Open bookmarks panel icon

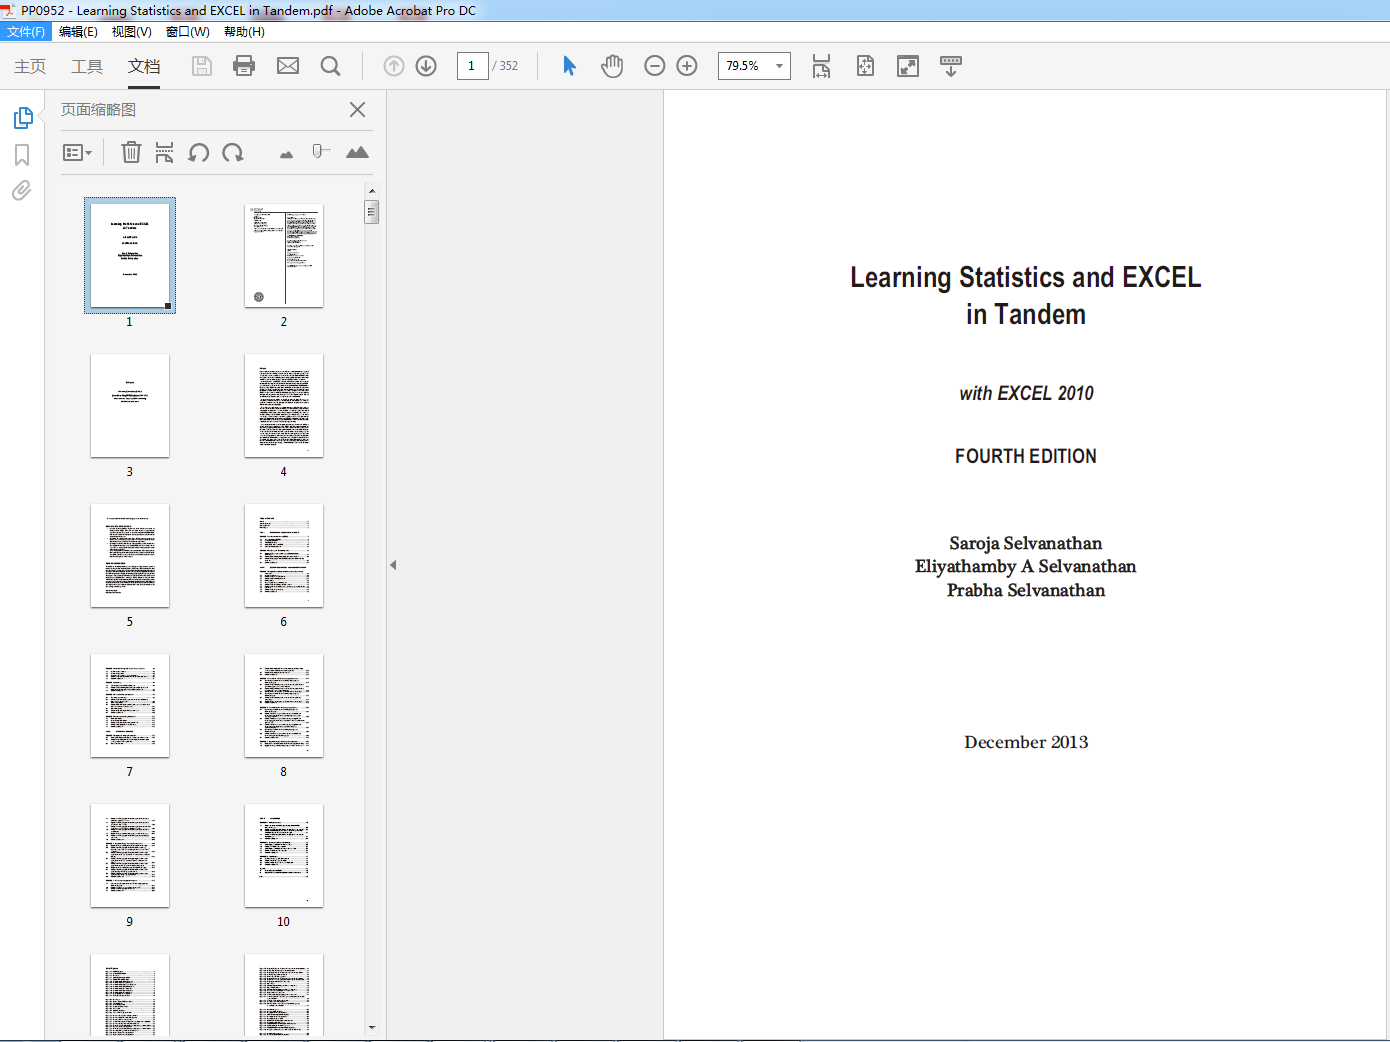click(x=22, y=155)
